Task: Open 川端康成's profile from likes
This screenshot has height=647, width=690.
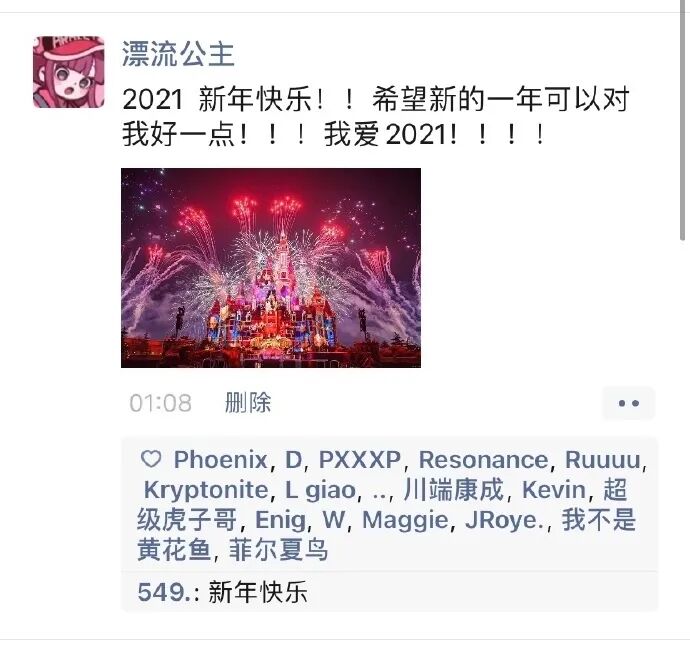Action: tap(453, 489)
